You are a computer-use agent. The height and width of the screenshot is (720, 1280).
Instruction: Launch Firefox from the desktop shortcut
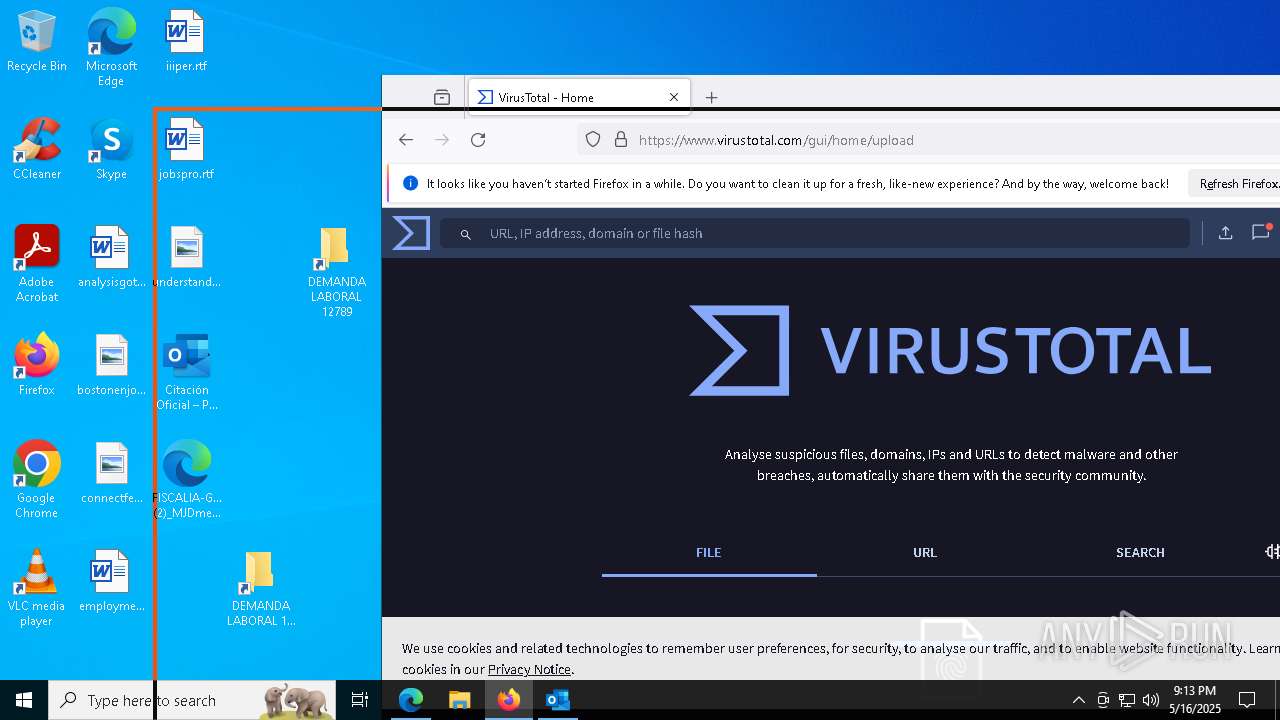click(37, 365)
